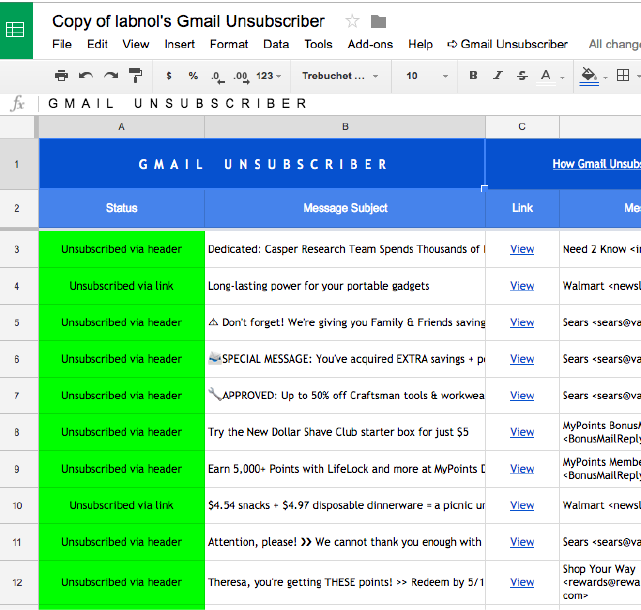This screenshot has width=641, height=610.
Task: Open the Format menu
Action: 229,44
